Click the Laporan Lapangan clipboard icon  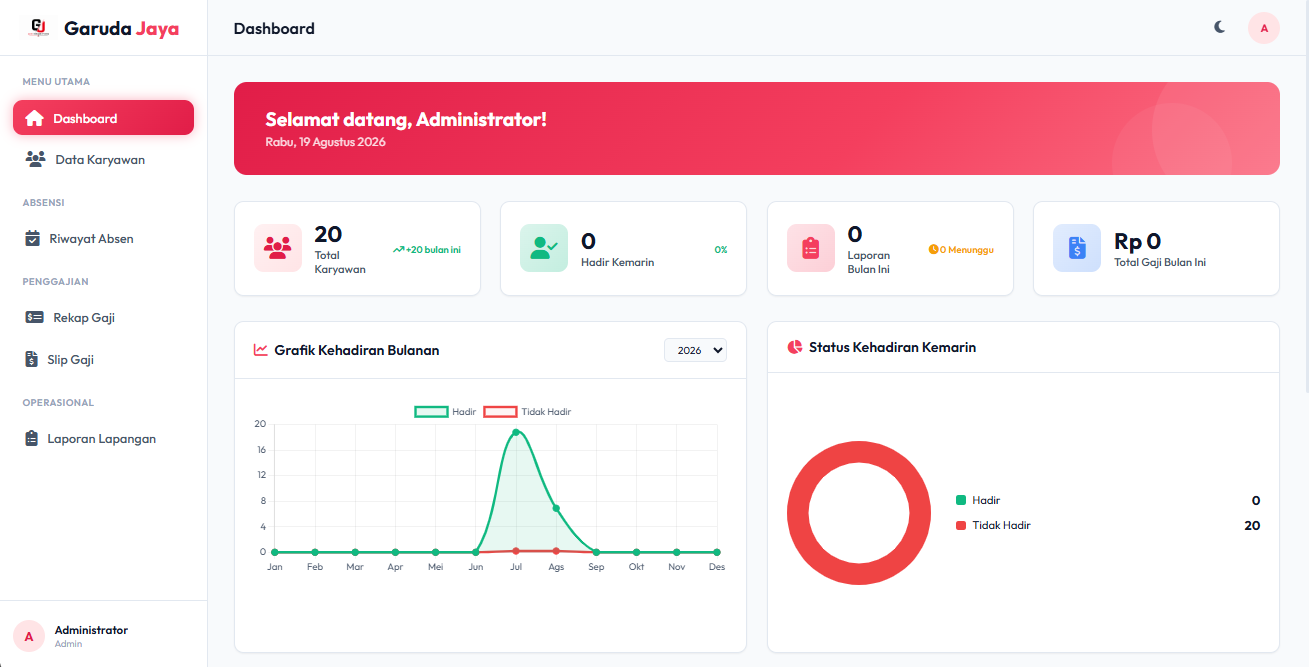[x=31, y=439]
